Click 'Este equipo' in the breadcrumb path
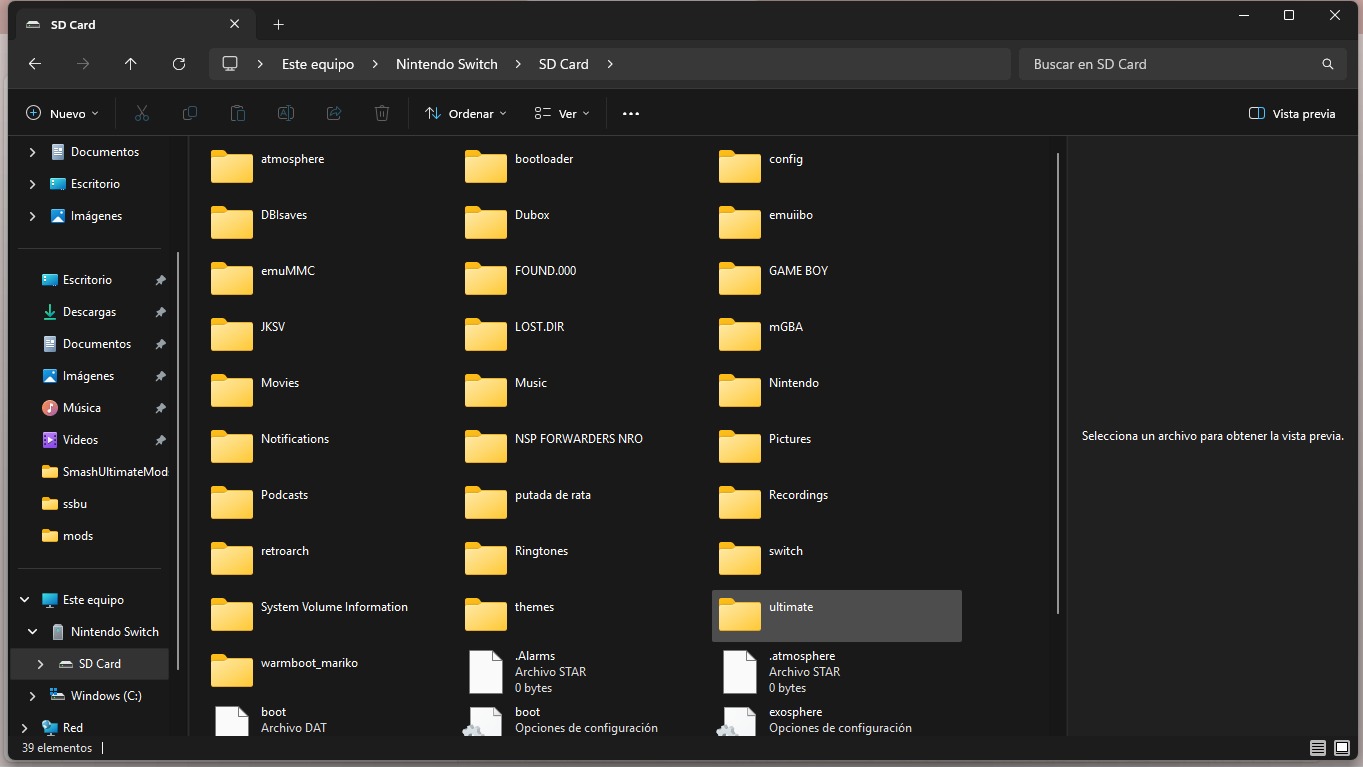The image size is (1363, 767). point(318,64)
